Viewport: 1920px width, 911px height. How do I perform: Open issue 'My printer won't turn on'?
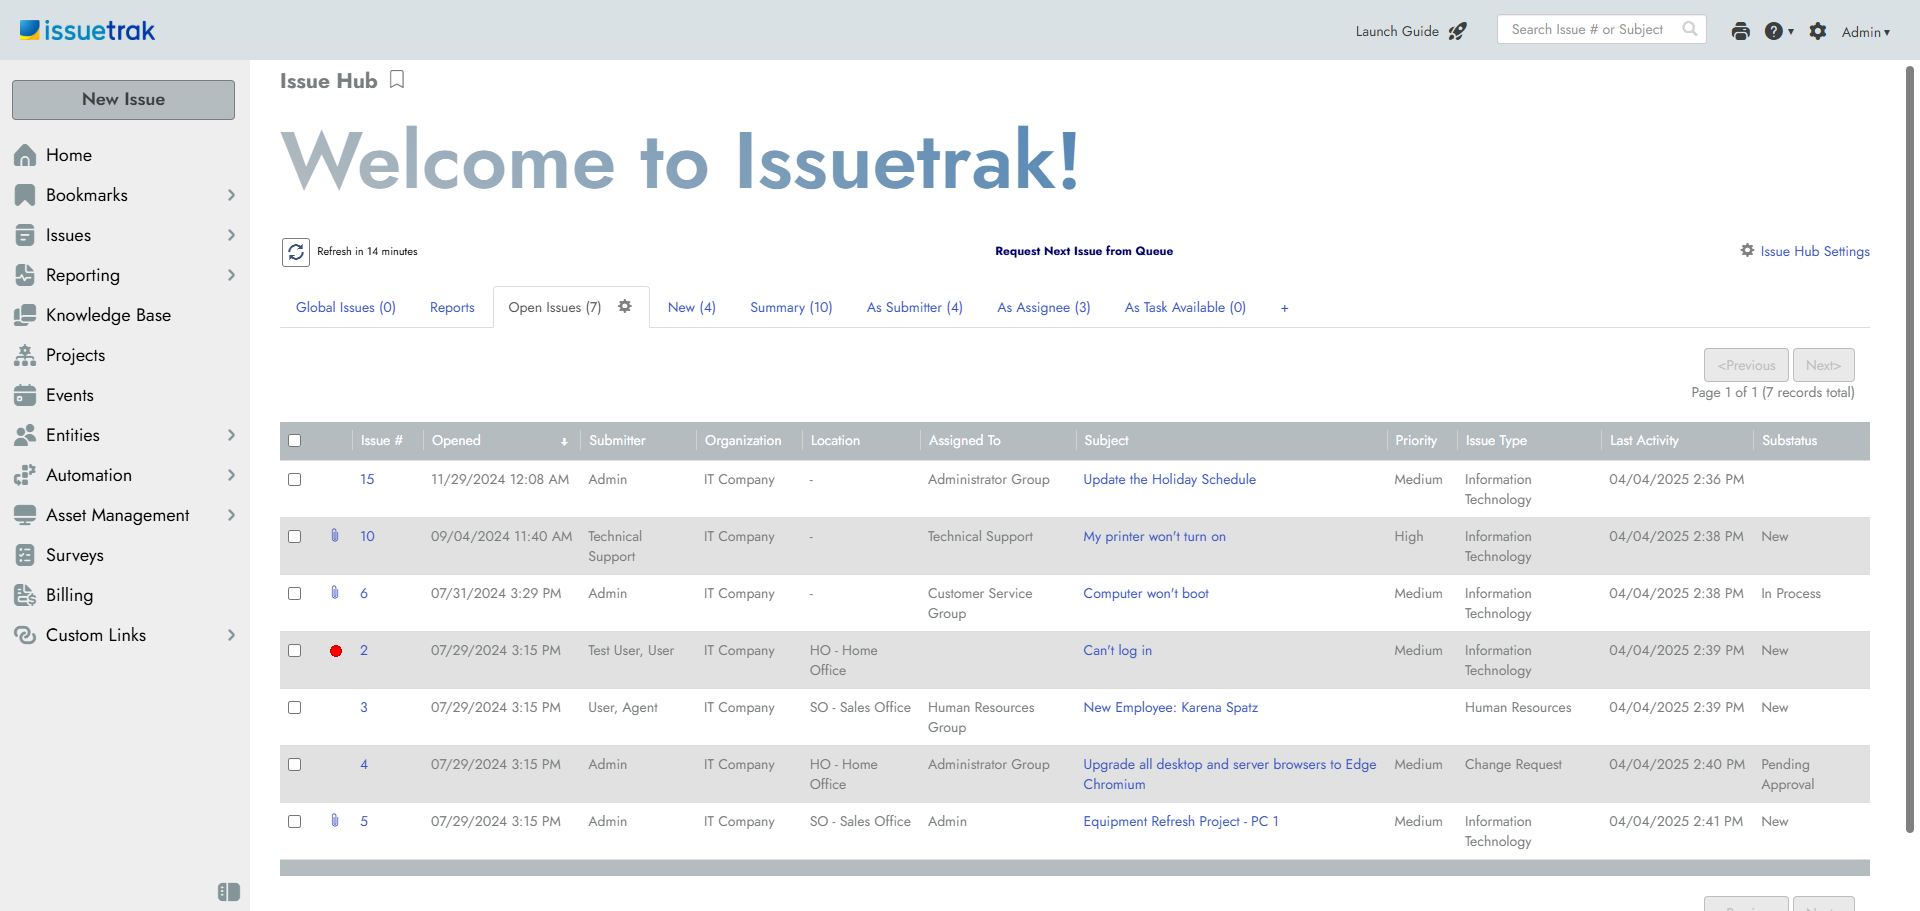coord(1155,536)
